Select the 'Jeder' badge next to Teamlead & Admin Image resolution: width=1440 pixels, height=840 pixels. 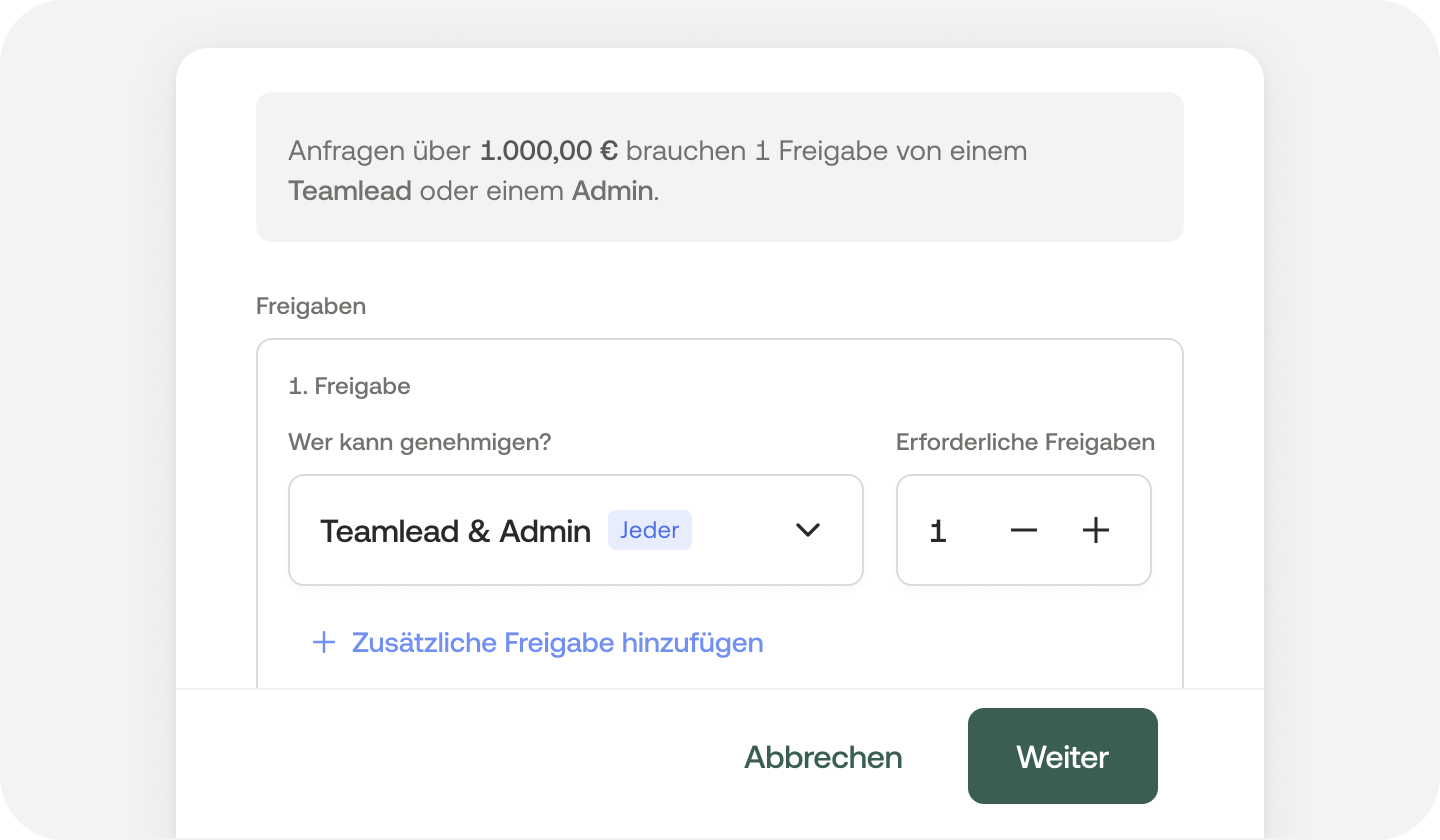650,530
